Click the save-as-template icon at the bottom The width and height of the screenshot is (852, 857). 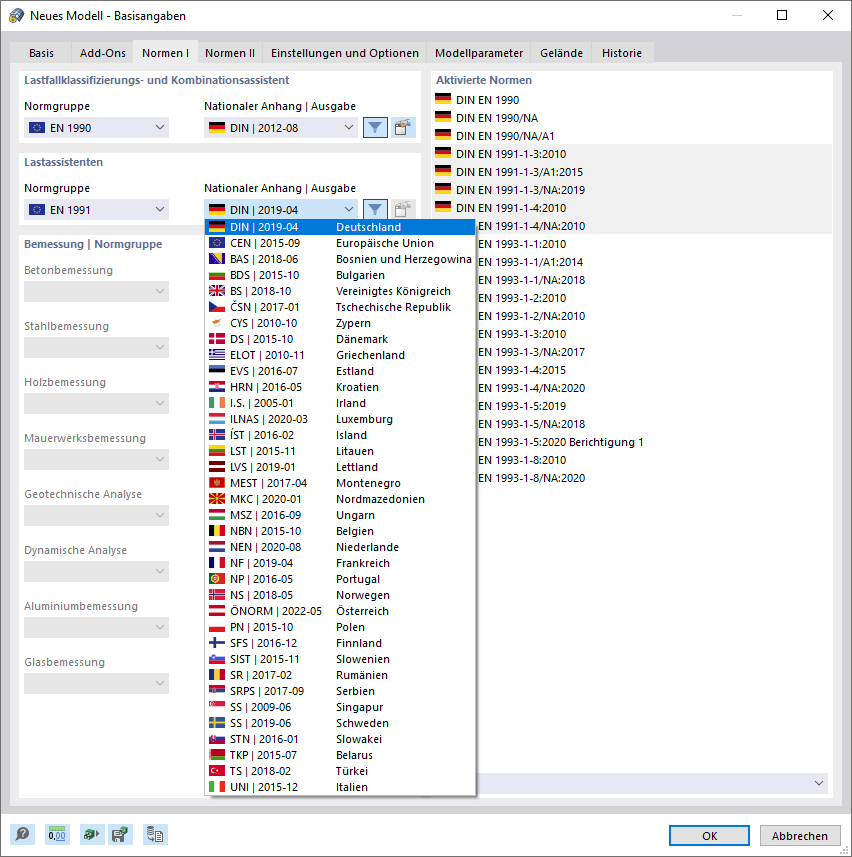(x=121, y=834)
